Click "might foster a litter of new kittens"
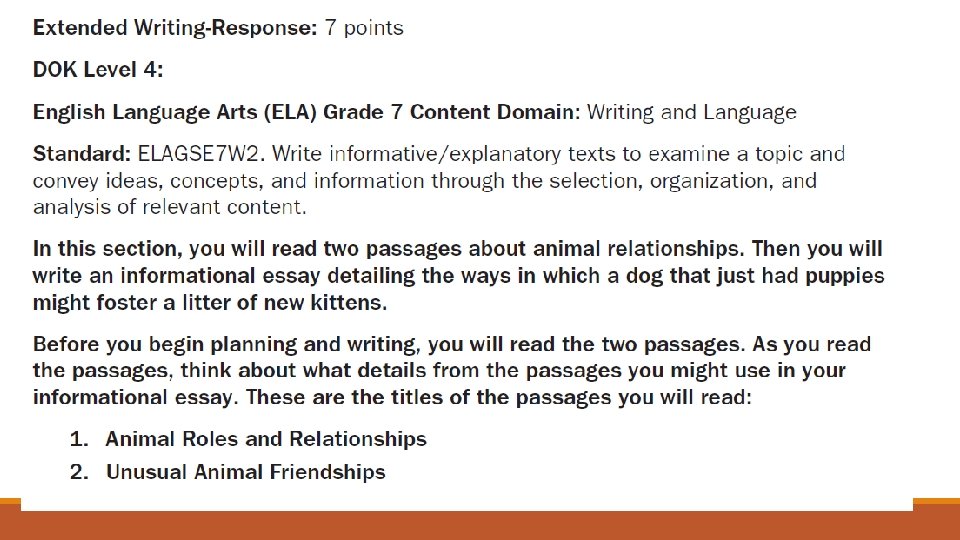Viewport: 960px width, 540px height. click(209, 301)
